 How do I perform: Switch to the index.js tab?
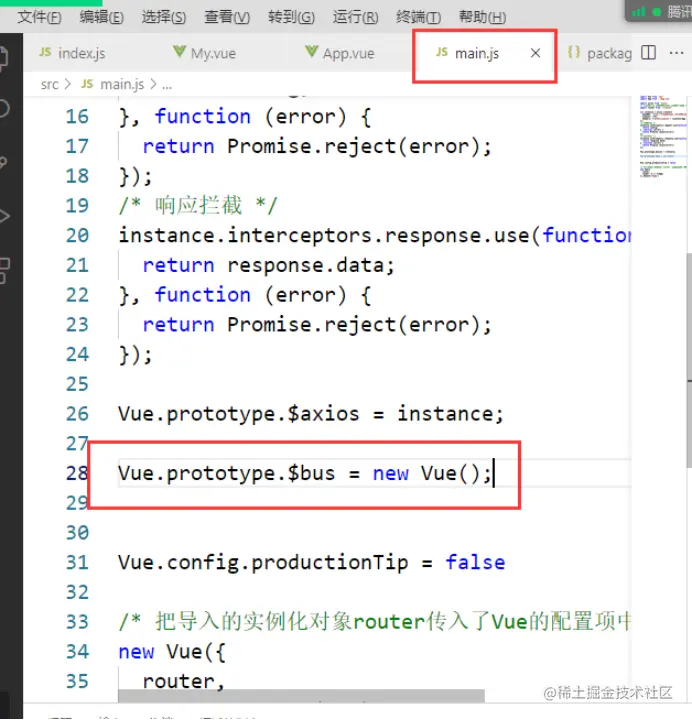(72, 53)
